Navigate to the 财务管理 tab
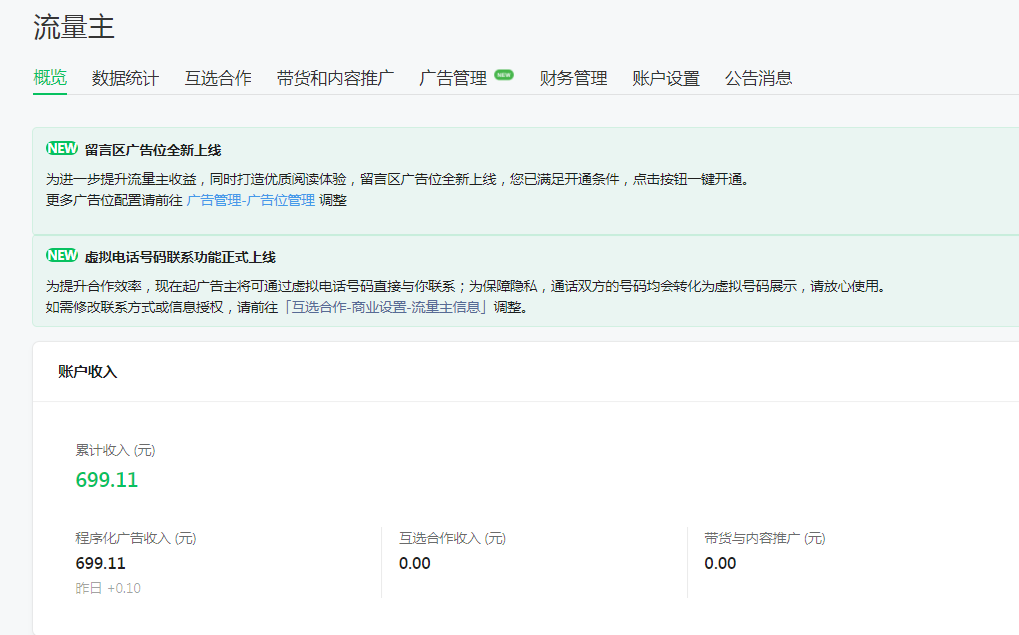The width and height of the screenshot is (1019, 635). point(573,78)
